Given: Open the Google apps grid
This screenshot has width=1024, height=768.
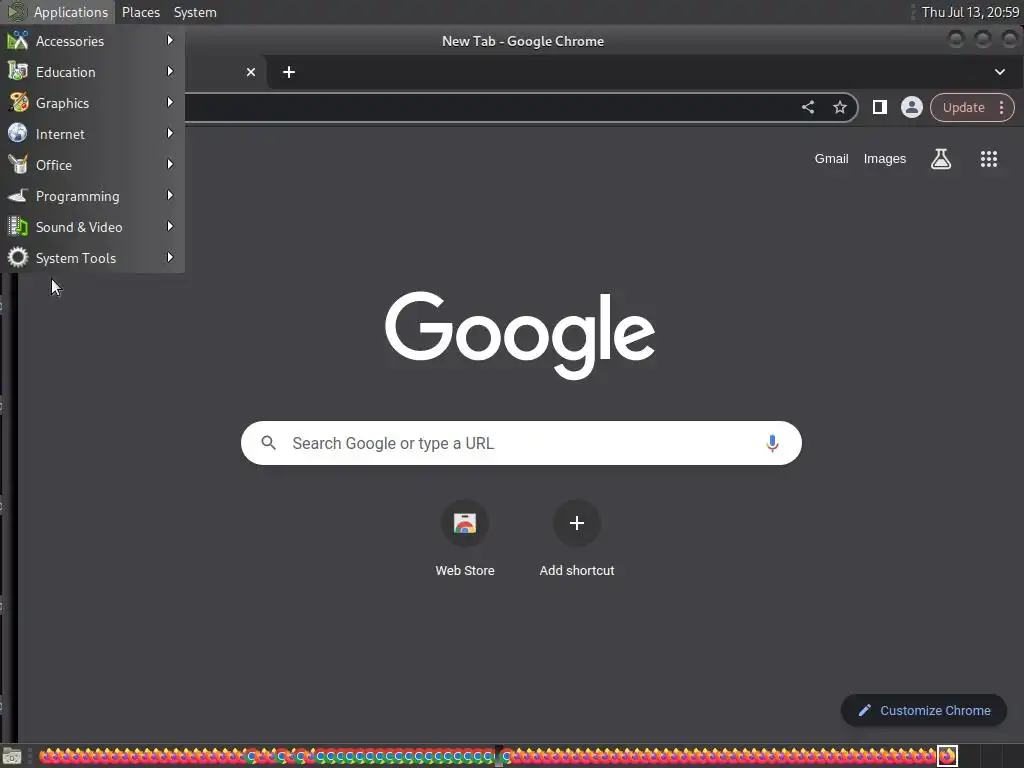Looking at the screenshot, I should pyautogui.click(x=989, y=159).
